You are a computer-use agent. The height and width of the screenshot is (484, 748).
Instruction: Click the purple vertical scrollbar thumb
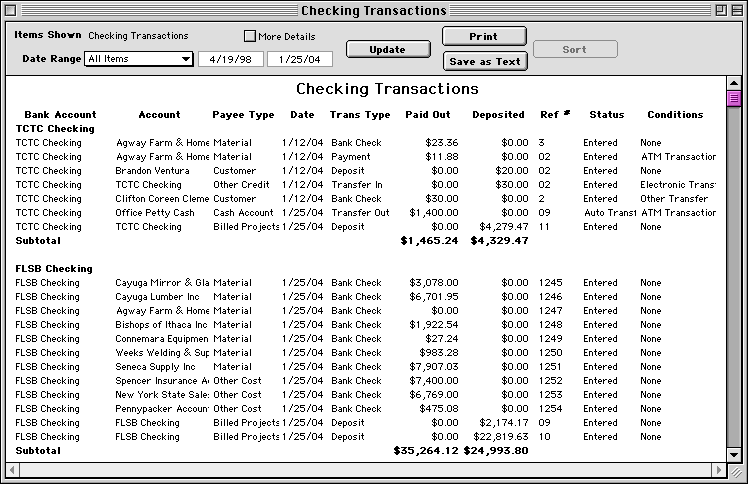click(734, 98)
